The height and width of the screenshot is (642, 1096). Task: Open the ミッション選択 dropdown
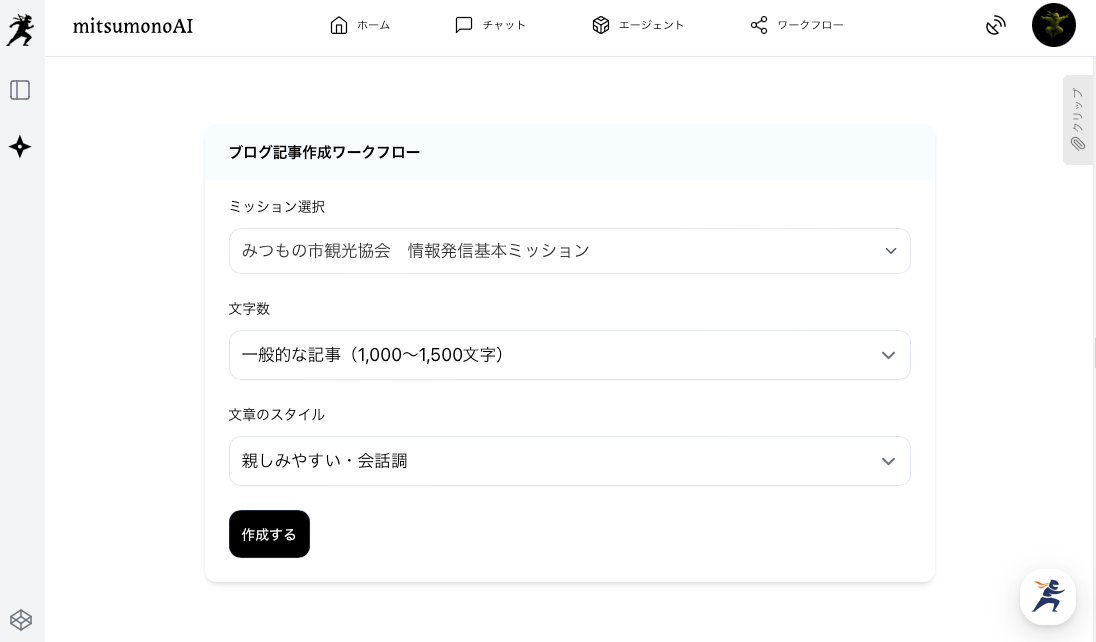point(569,251)
